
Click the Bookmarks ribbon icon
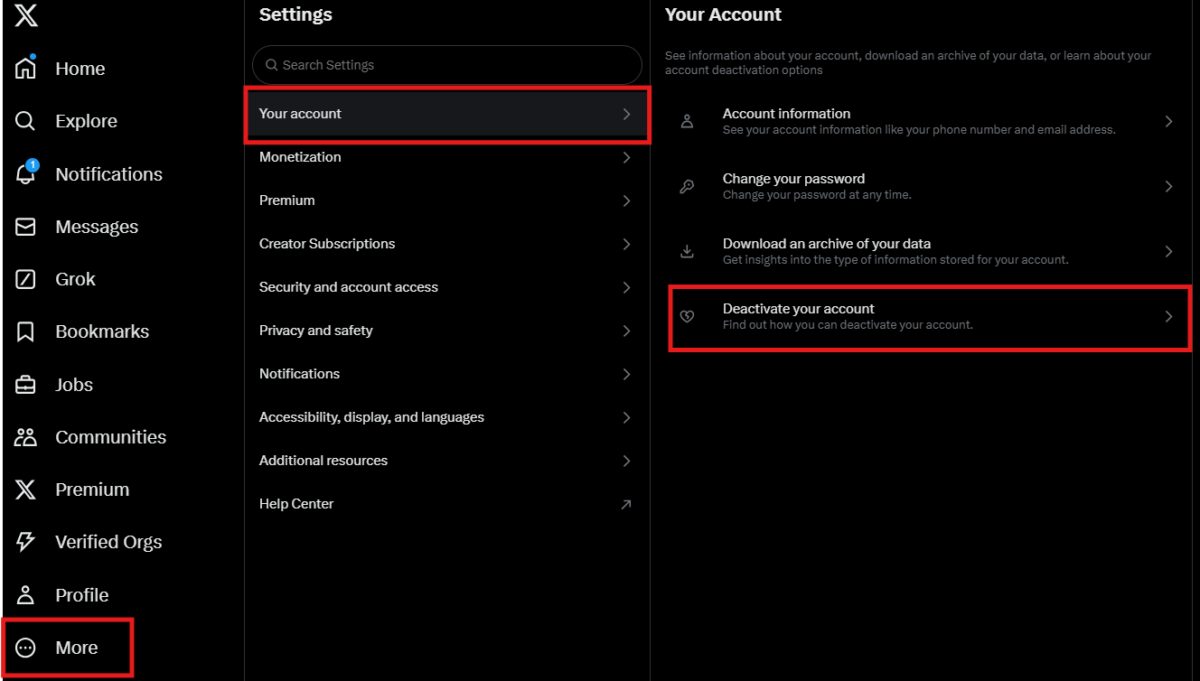point(26,331)
